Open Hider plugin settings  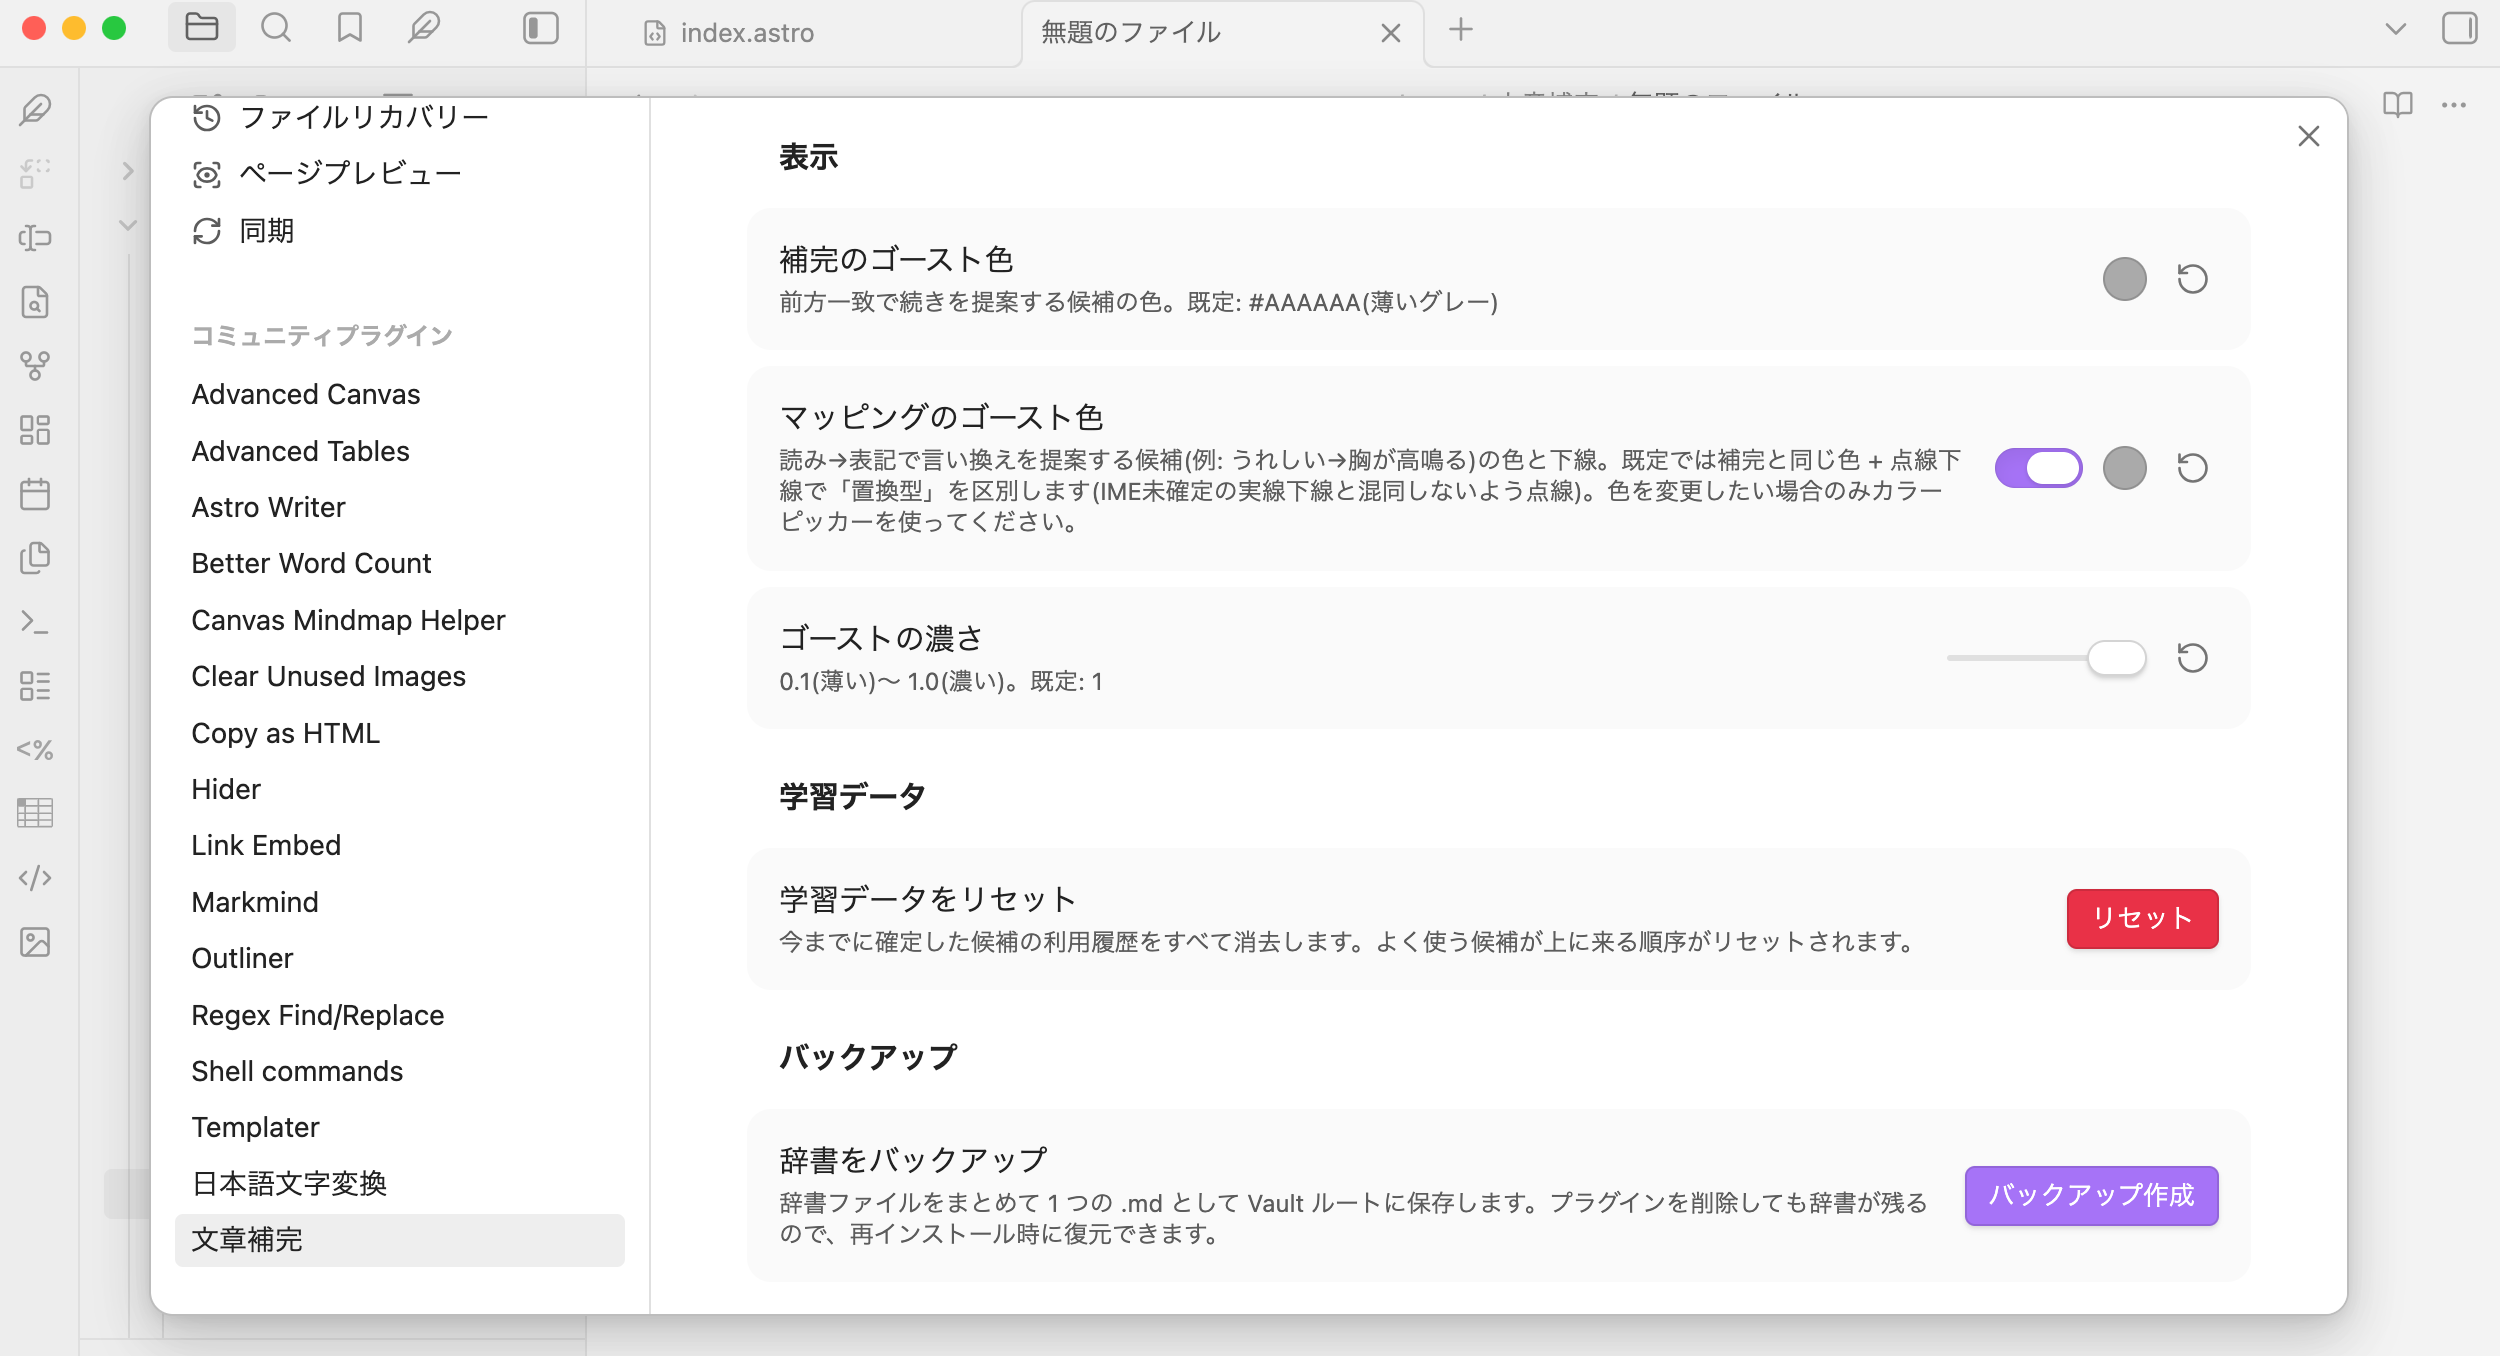coord(400,789)
